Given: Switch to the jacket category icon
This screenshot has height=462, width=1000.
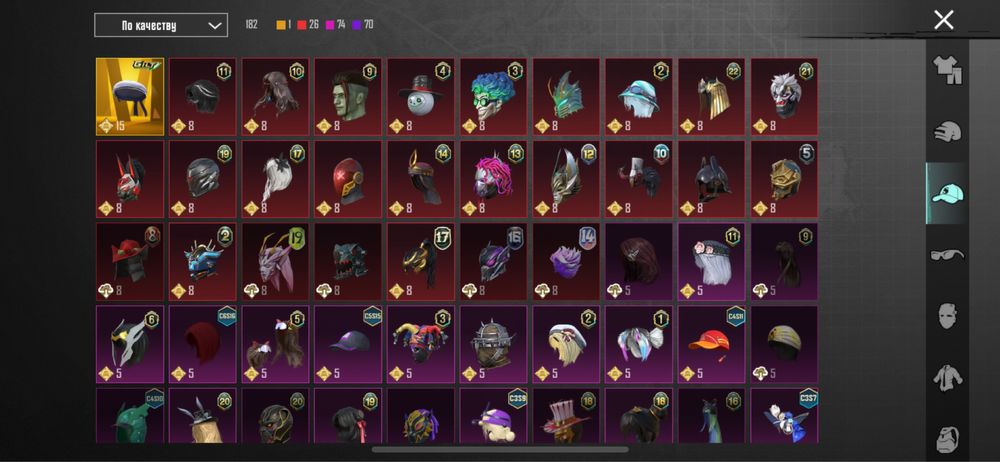Looking at the screenshot, I should [947, 378].
